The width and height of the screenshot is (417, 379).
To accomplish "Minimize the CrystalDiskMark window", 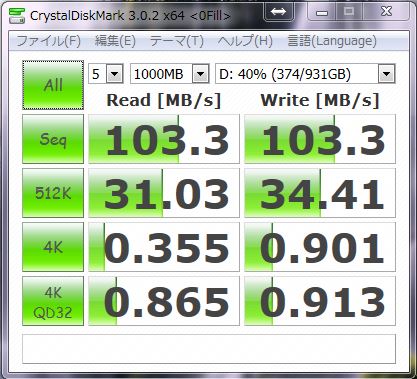I will pyautogui.click(x=322, y=12).
